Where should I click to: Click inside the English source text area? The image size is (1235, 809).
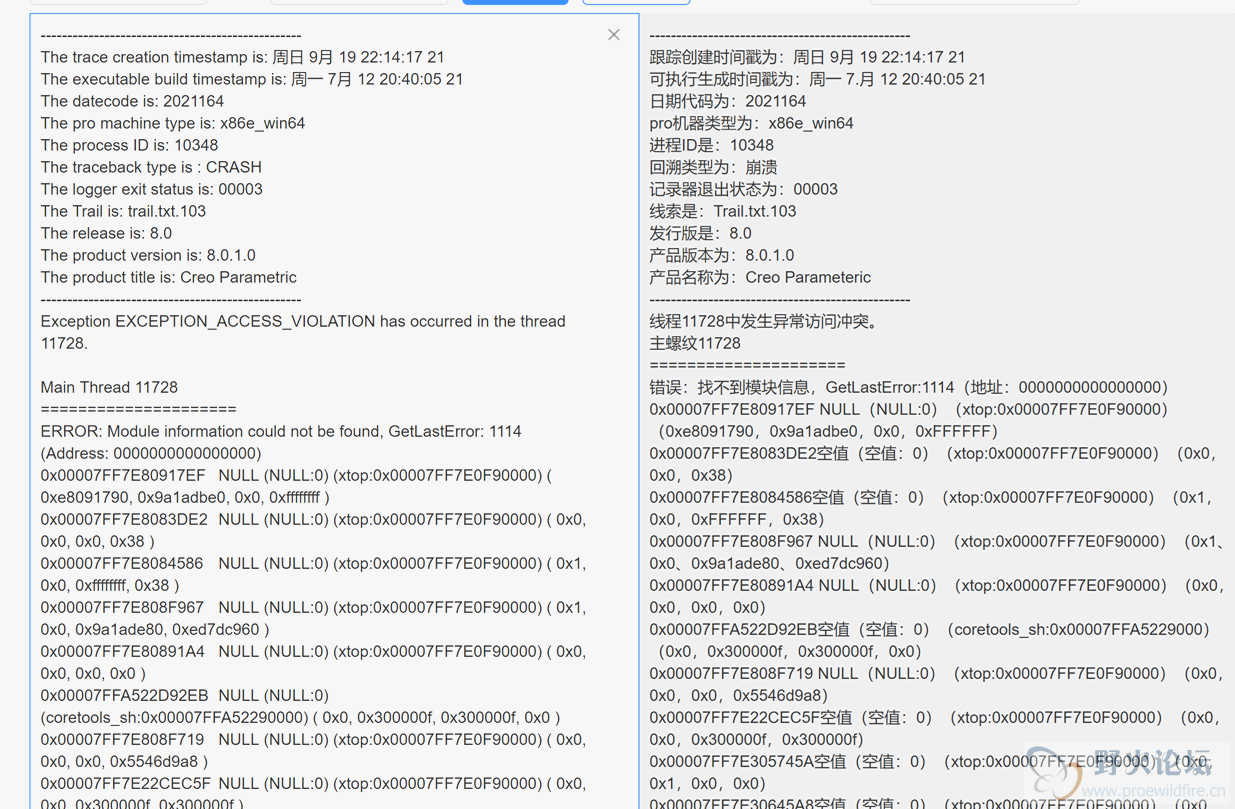[x=334, y=412]
